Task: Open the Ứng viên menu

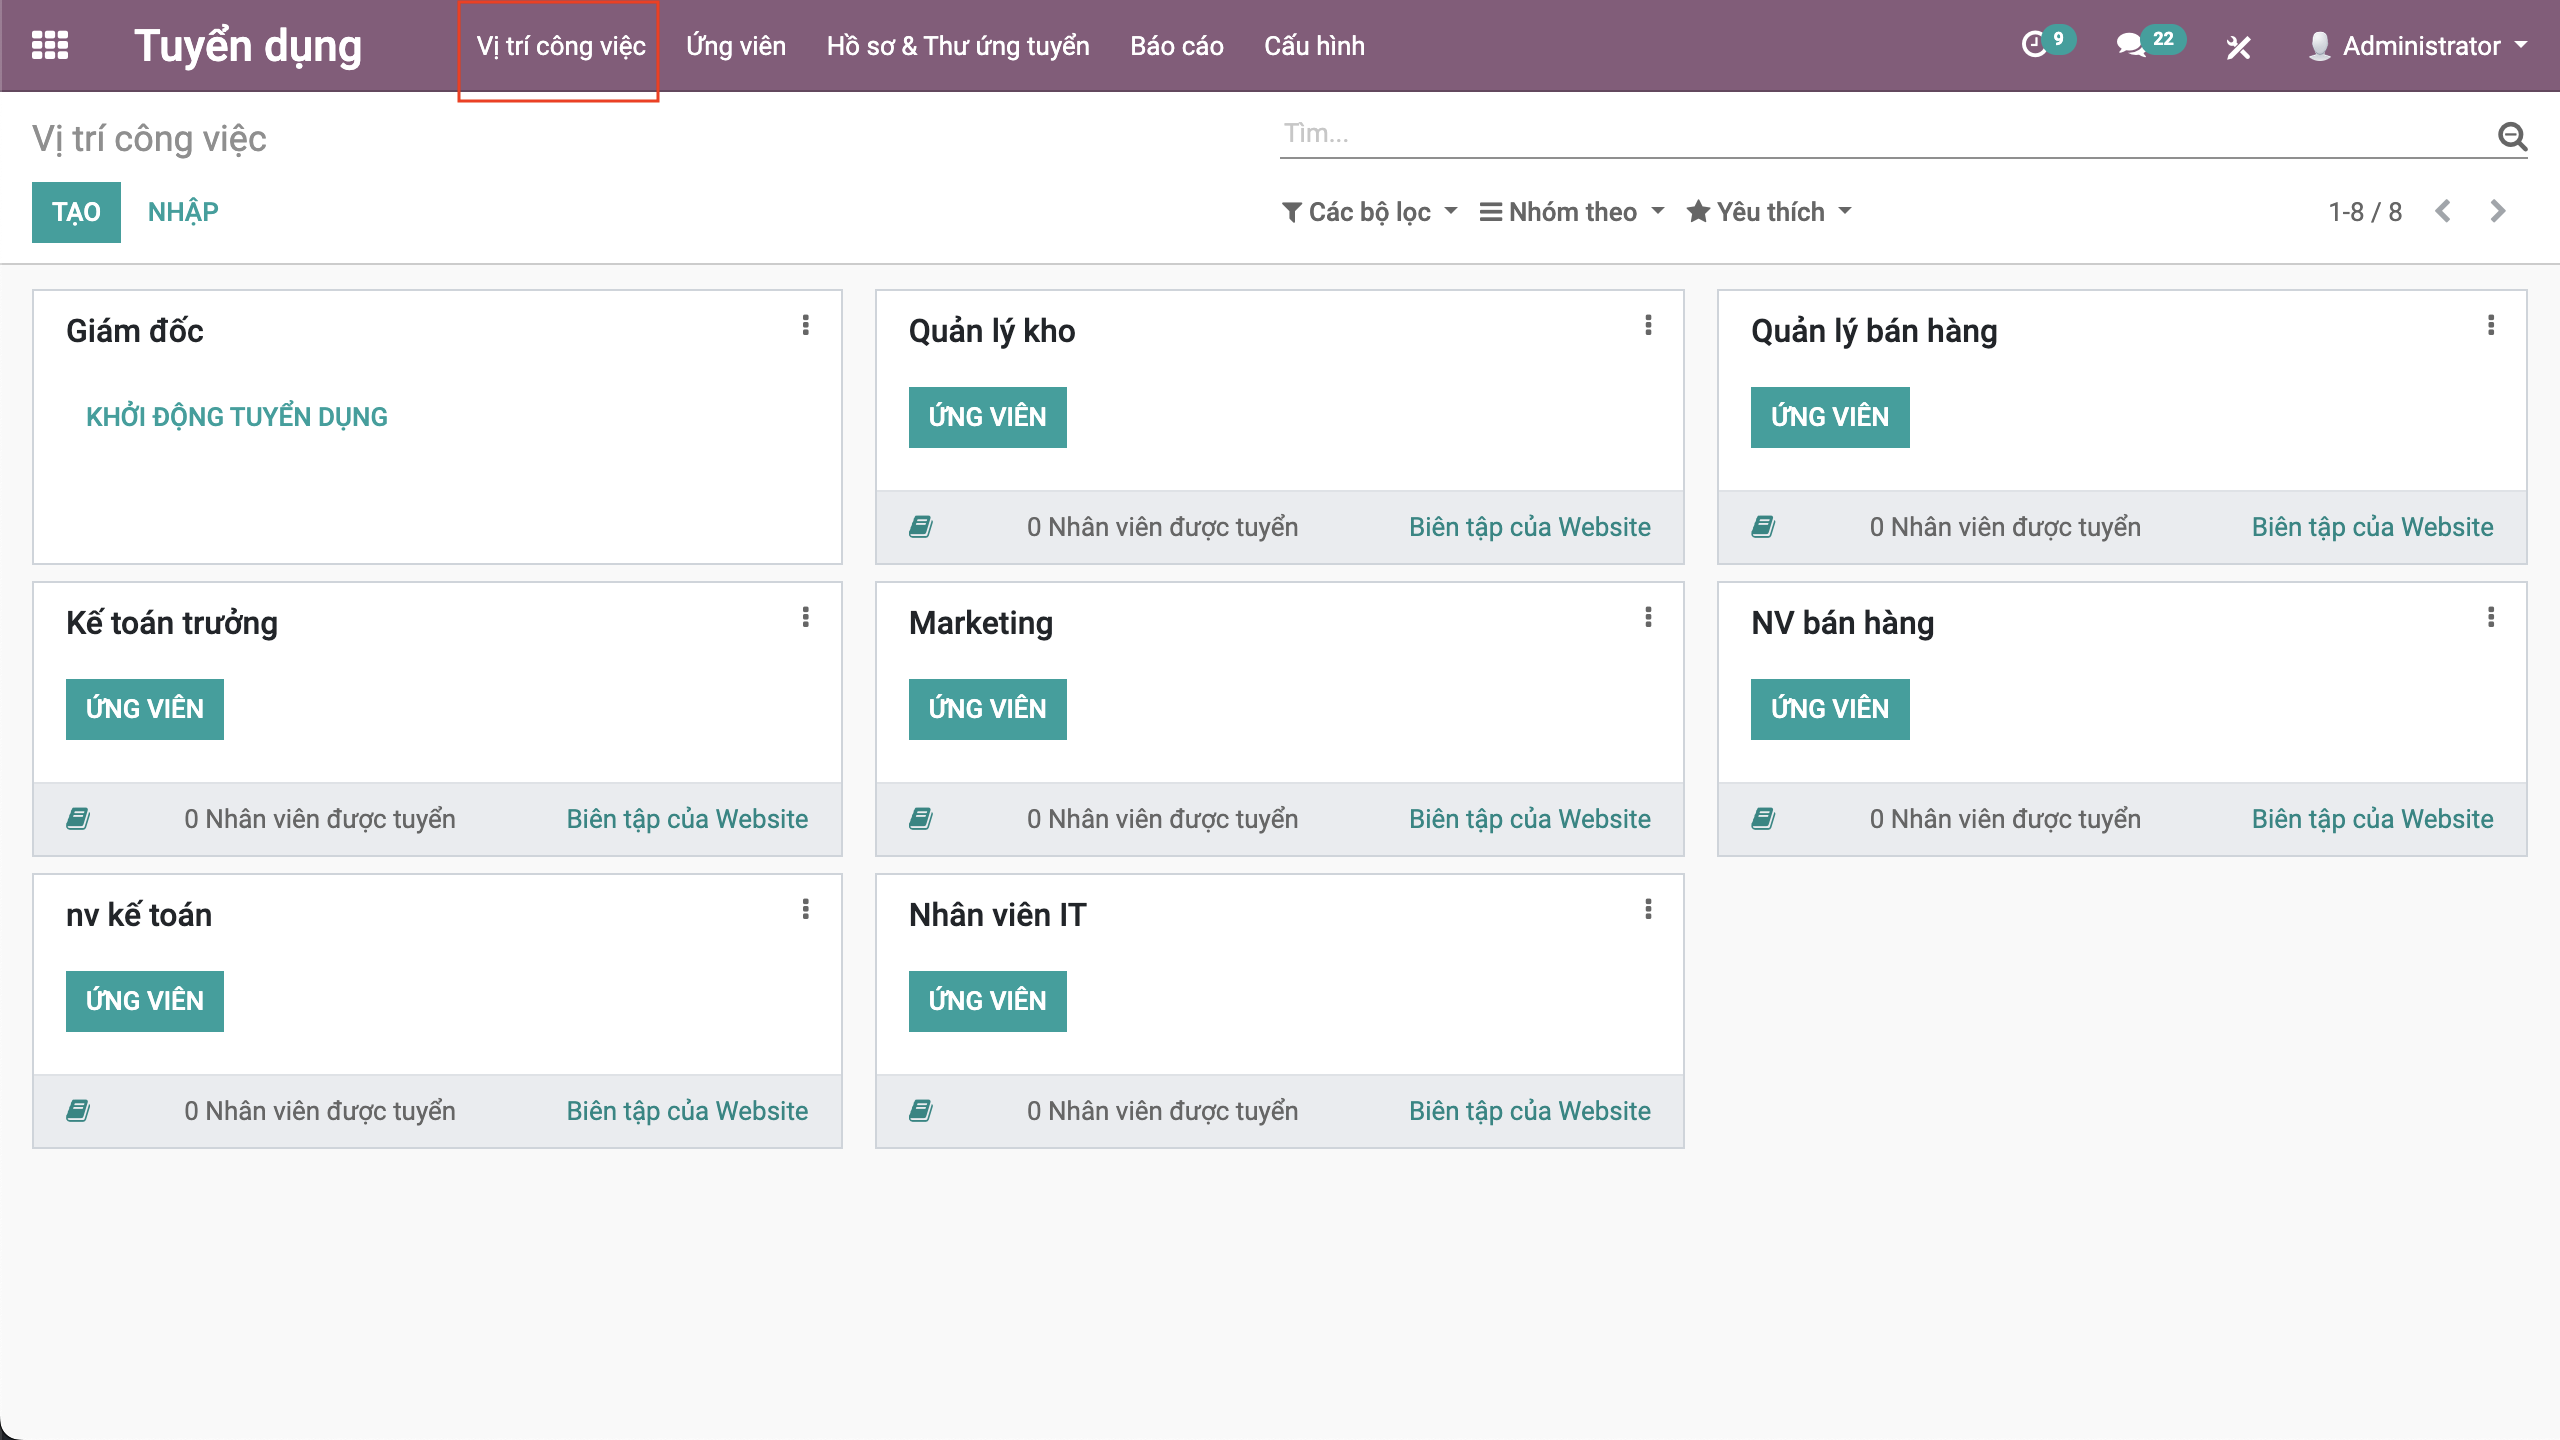Action: pyautogui.click(x=736, y=46)
